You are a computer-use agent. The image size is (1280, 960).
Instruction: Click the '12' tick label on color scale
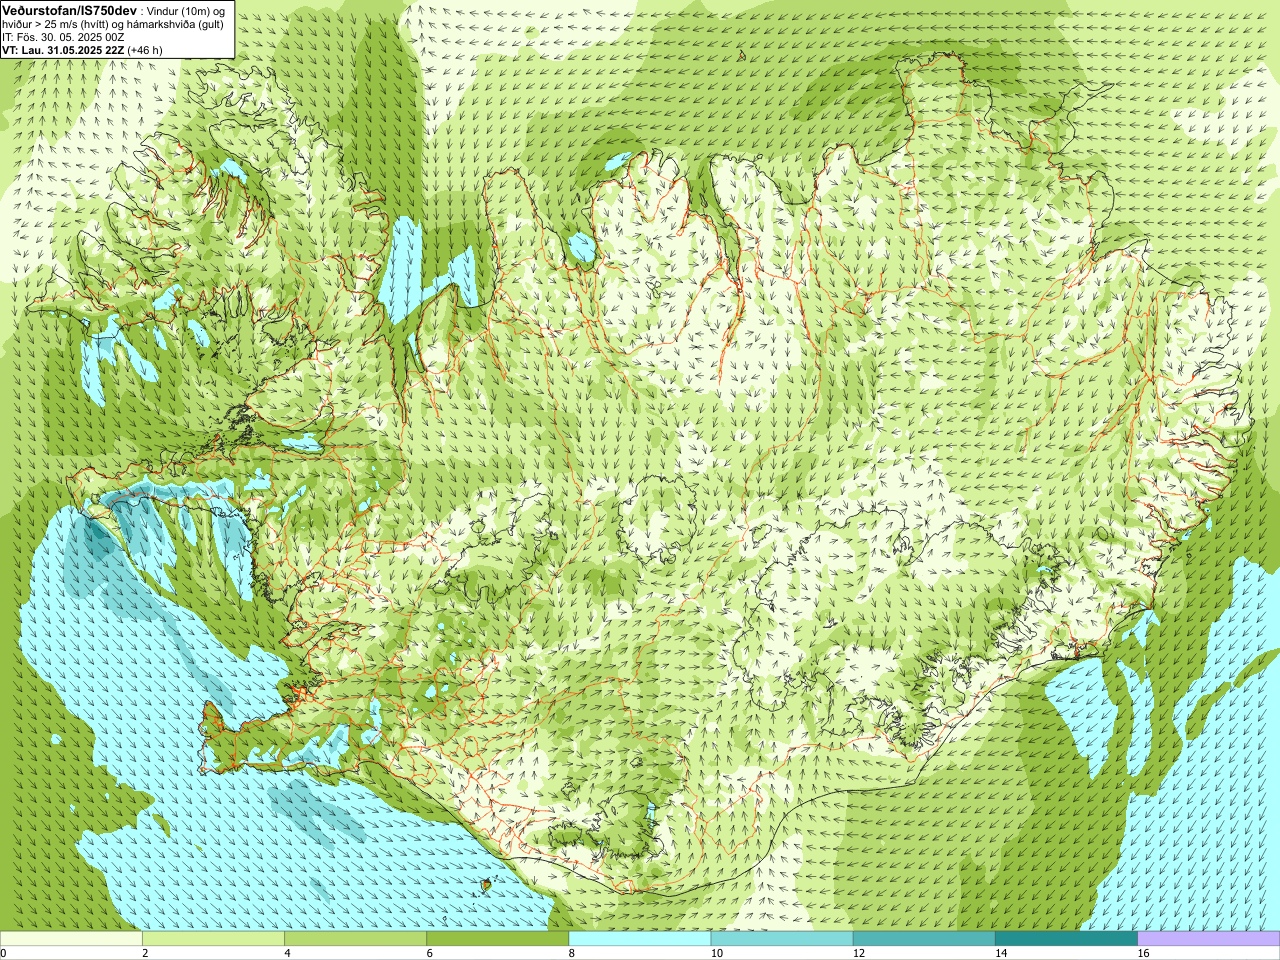pyautogui.click(x=859, y=953)
